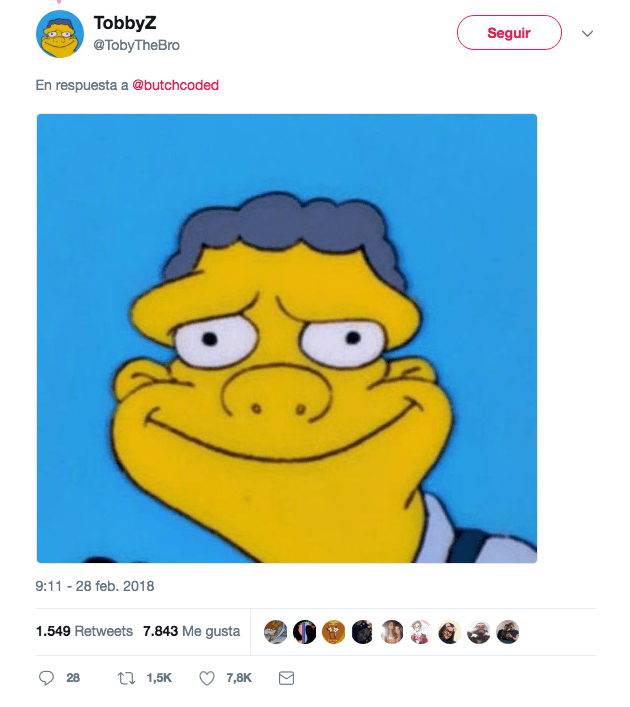The width and height of the screenshot is (630, 707).
Task: View the 7.843 Me gusta list
Action: coord(191,631)
